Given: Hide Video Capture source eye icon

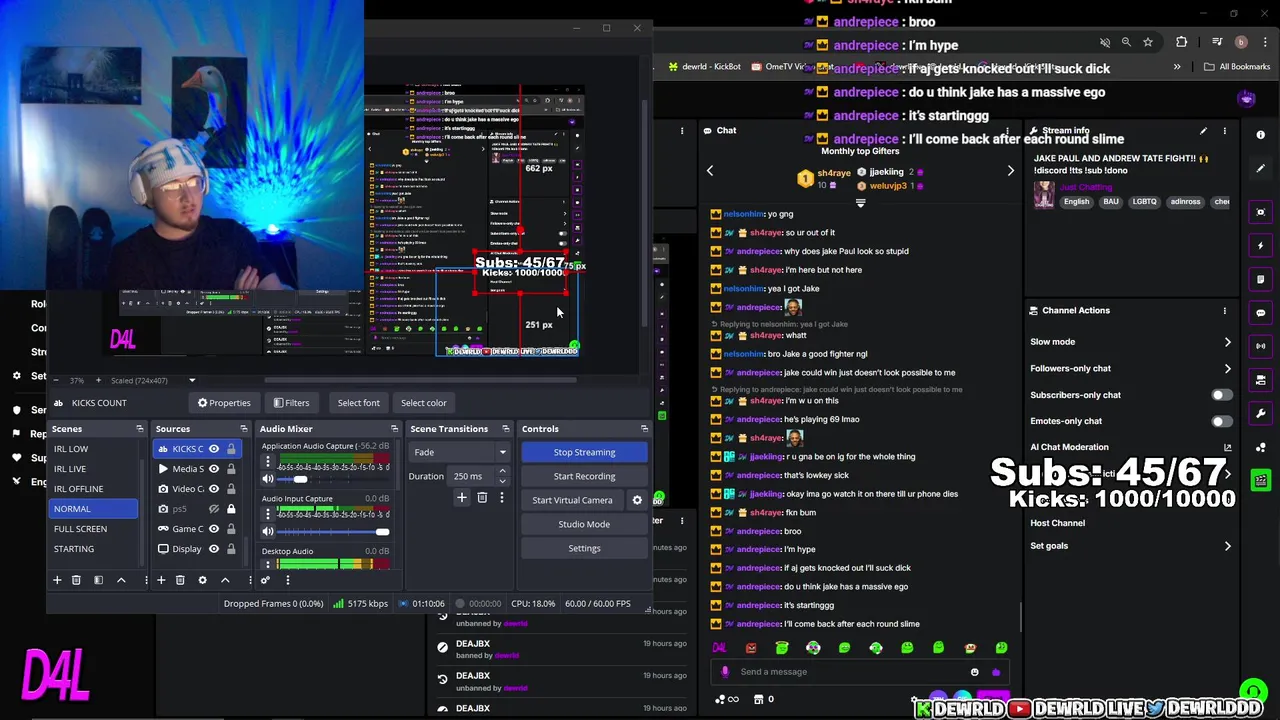Looking at the screenshot, I should point(214,489).
